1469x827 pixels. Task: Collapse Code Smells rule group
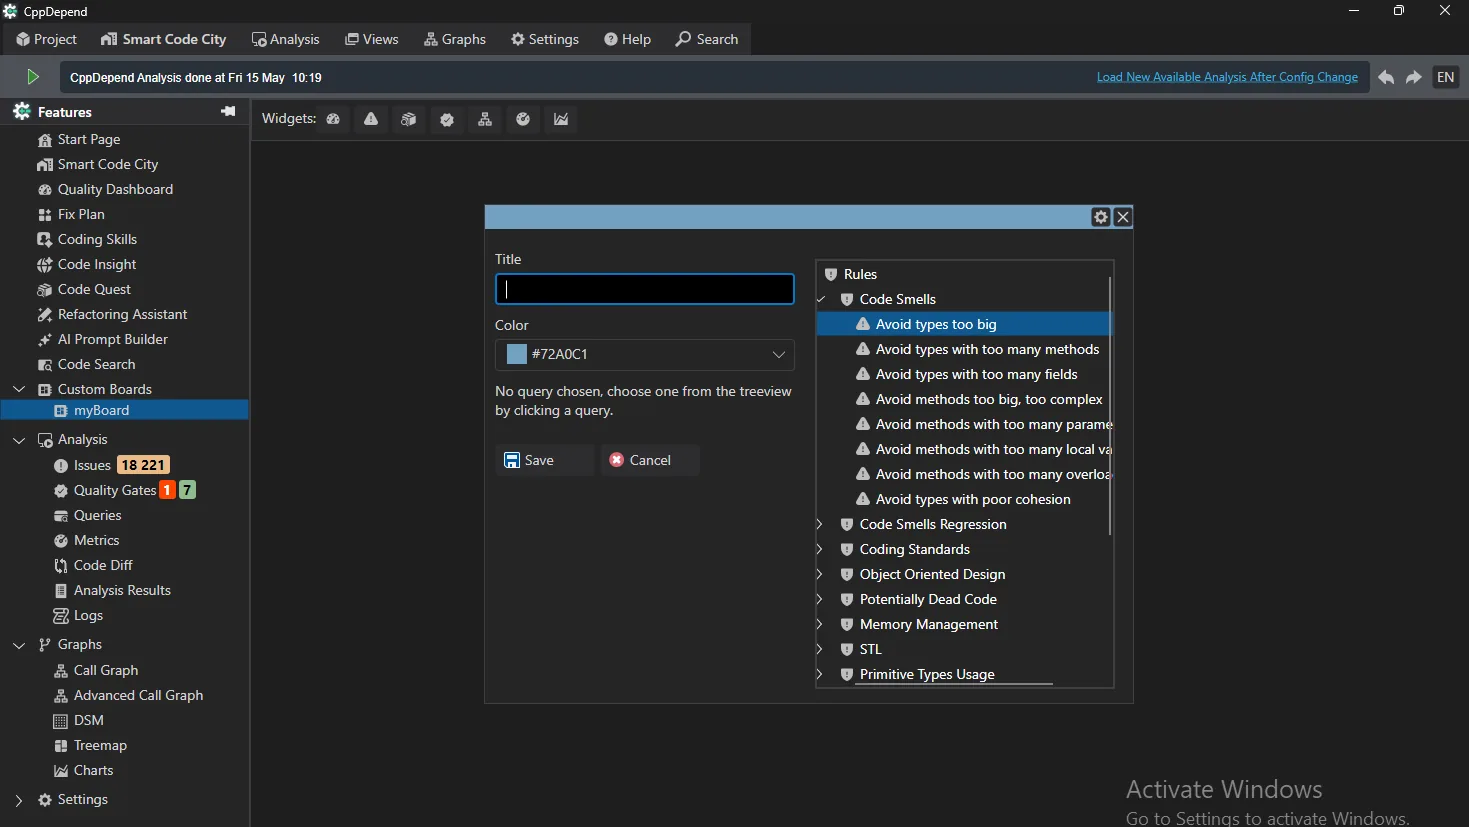tap(822, 299)
